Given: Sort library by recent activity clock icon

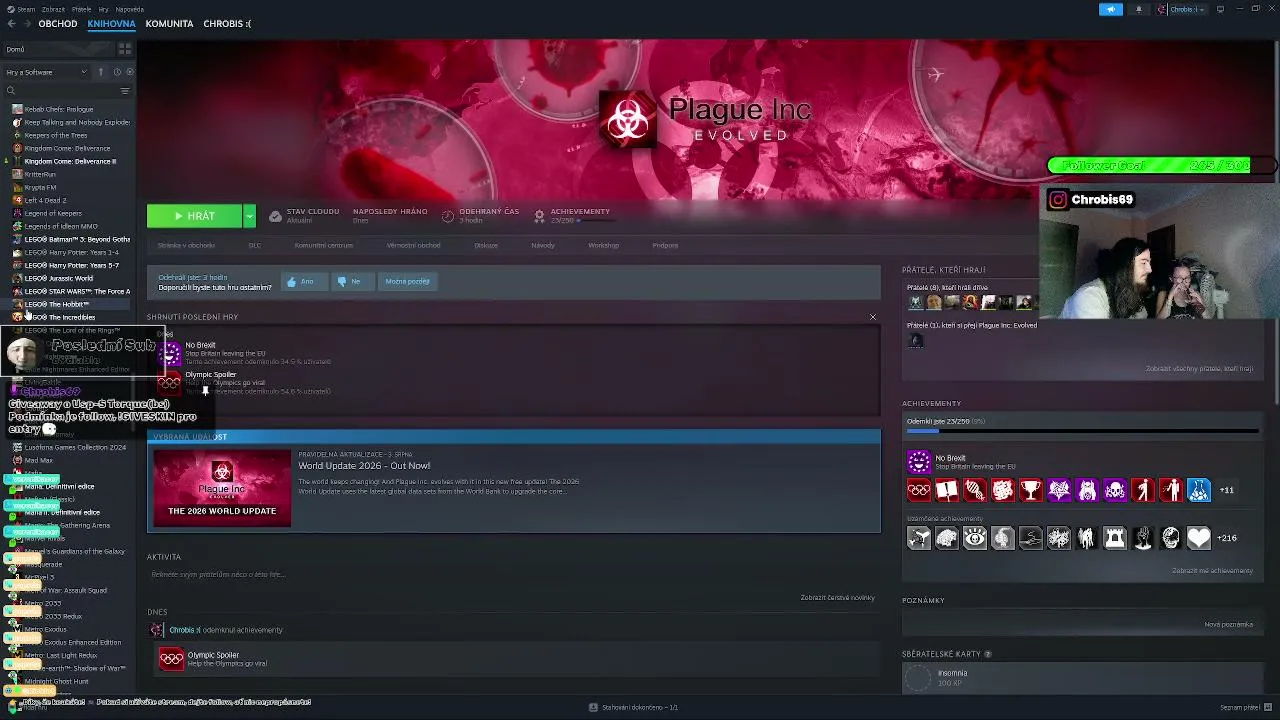Looking at the screenshot, I should click(x=117, y=72).
